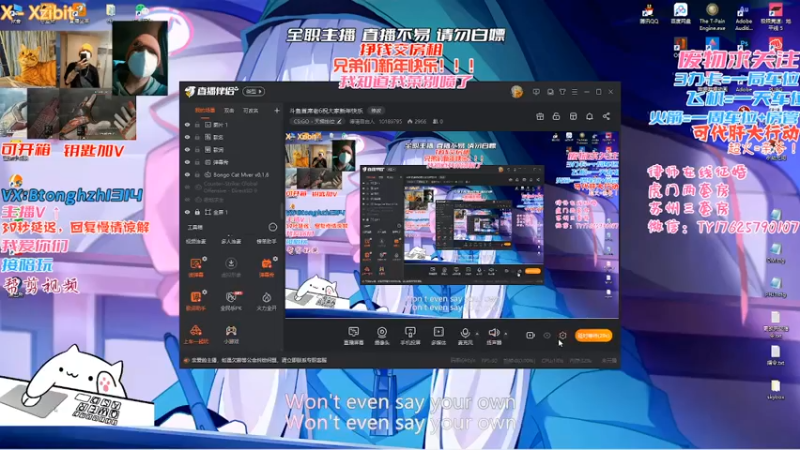Lock the Bongo Cat Mver source

[x=197, y=174]
